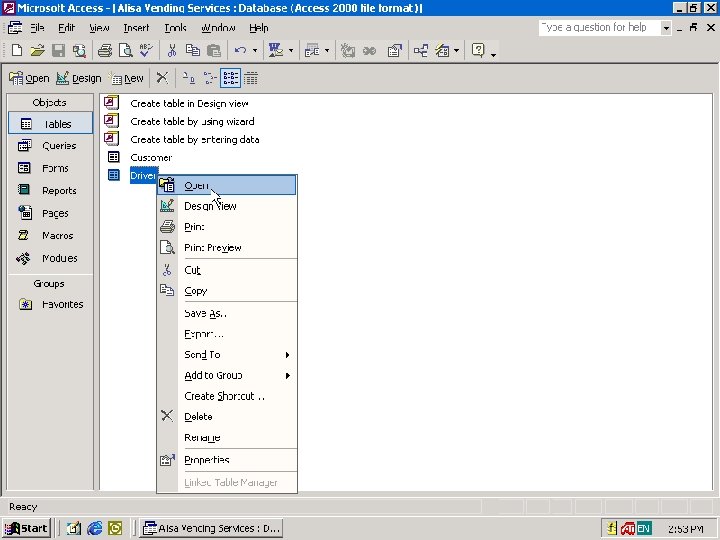This screenshot has height=540, width=720.
Task: Click the OfficeLinks icon
Action: (x=276, y=50)
